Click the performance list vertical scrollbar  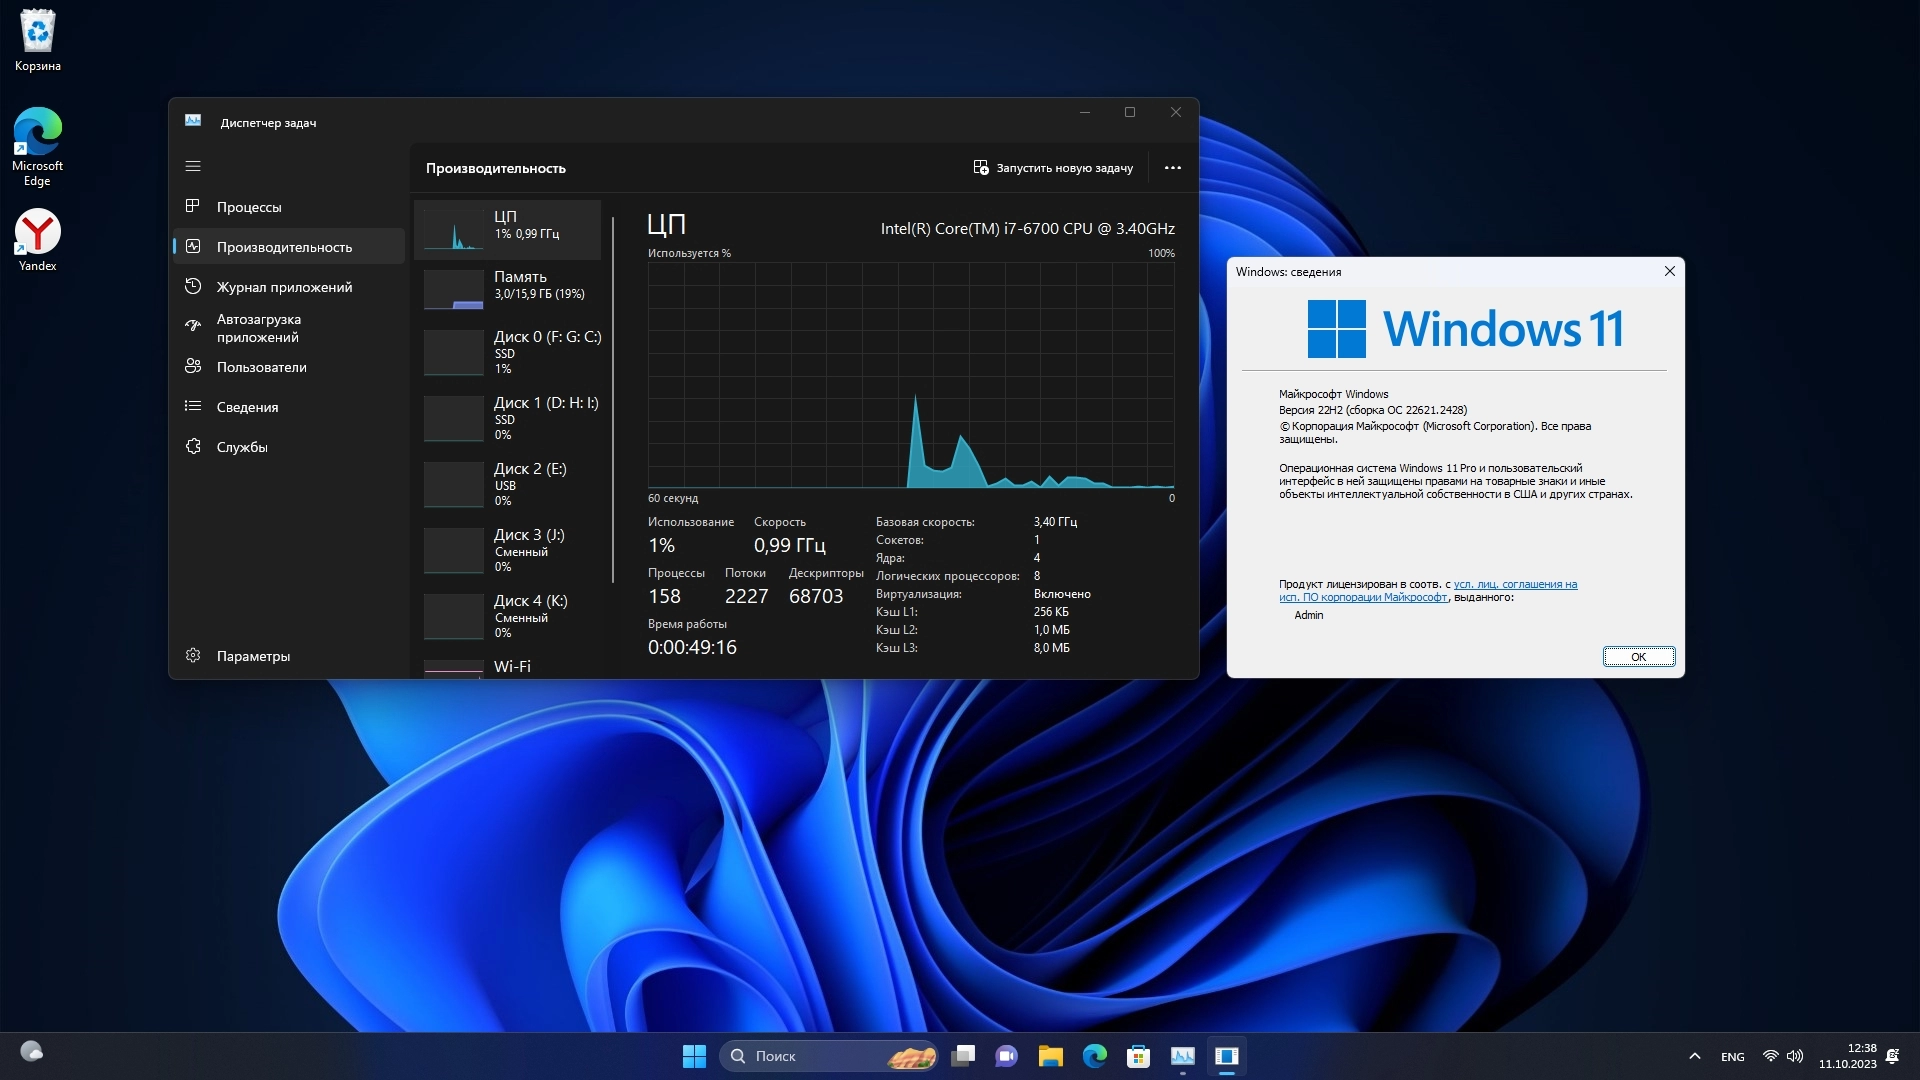(x=613, y=400)
